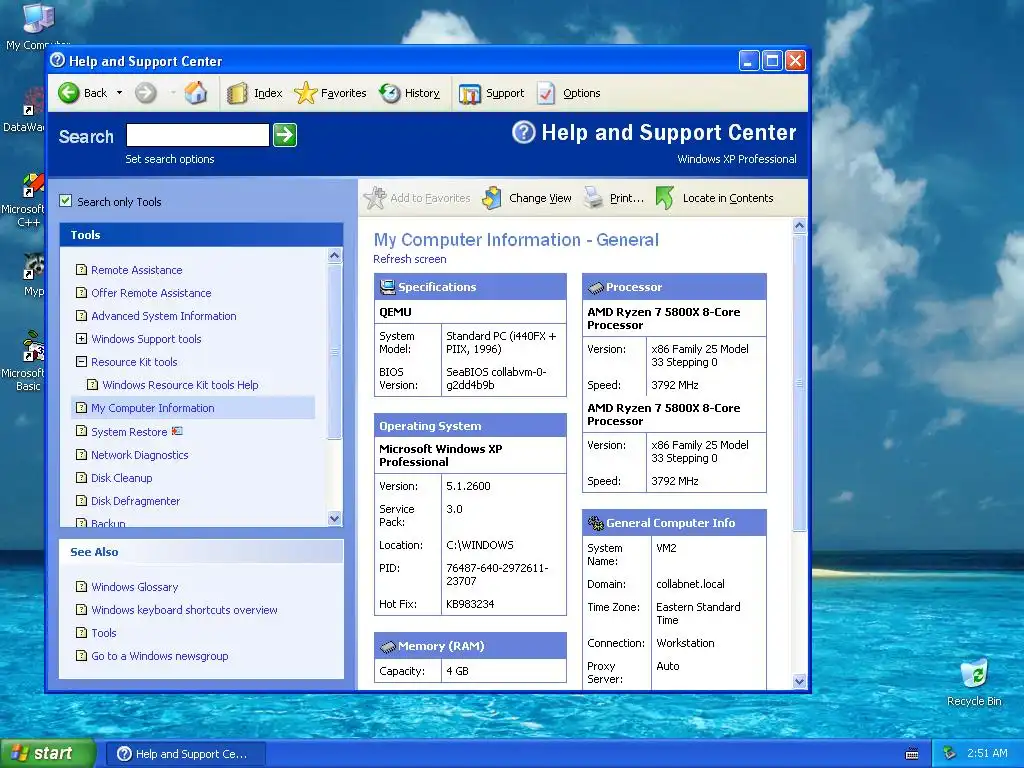Click Help and Support taskbar button
1024x768 pixels.
coord(185,754)
